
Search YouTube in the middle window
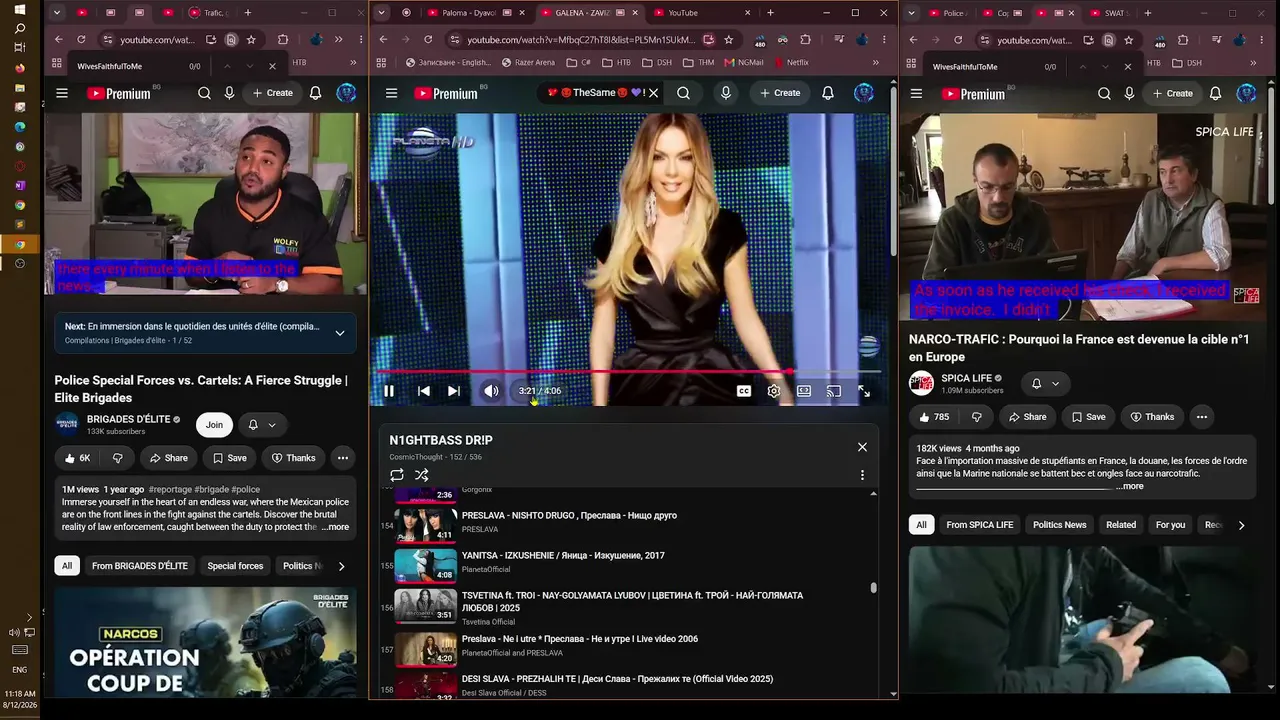pyautogui.click(x=683, y=93)
